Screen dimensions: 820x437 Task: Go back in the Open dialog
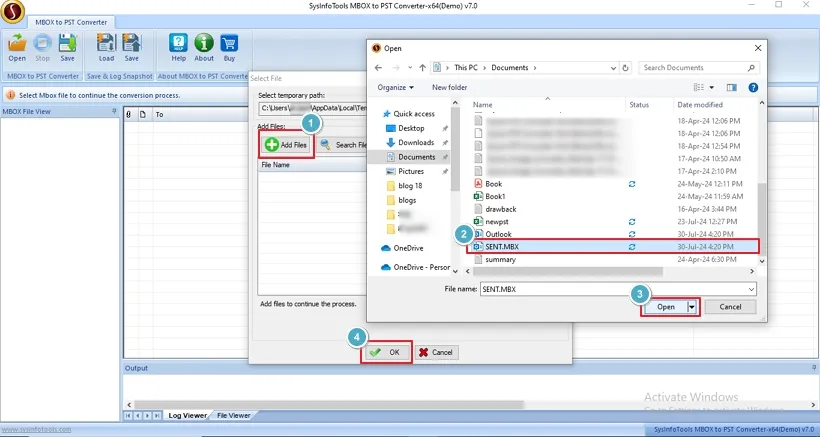click(x=378, y=67)
